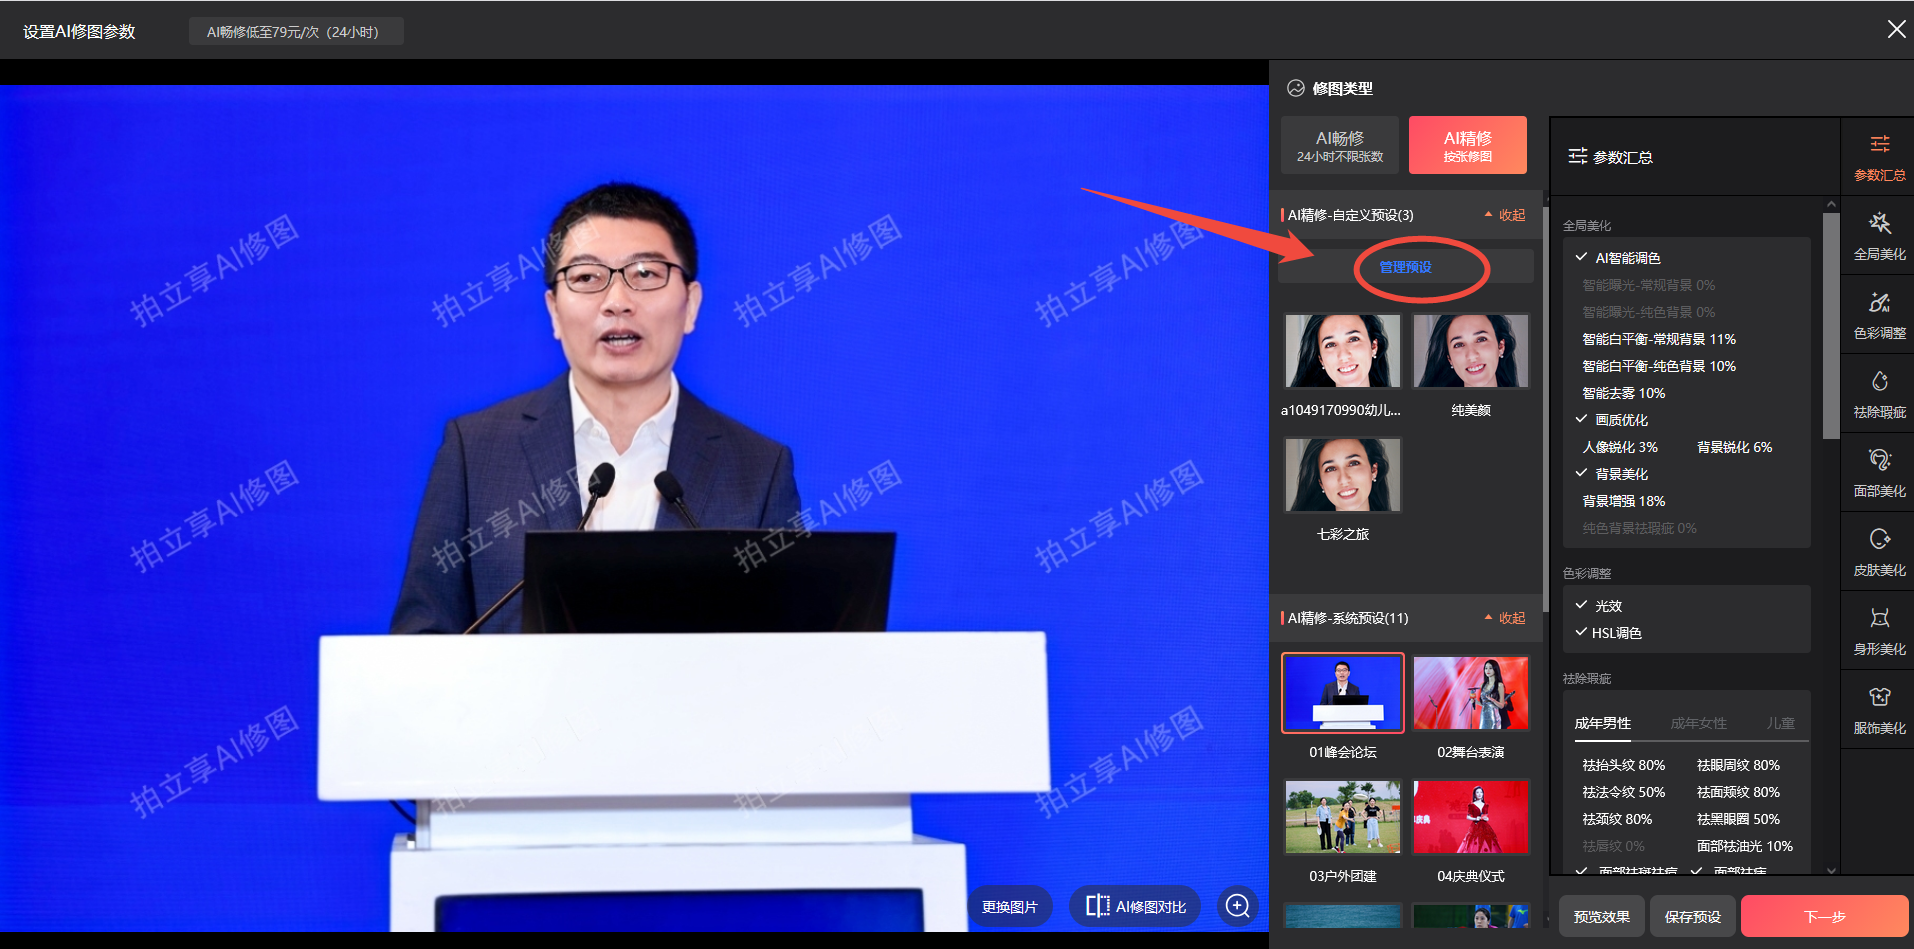Collapse the AI精修-系统预设 section
The width and height of the screenshot is (1914, 949).
click(x=1505, y=618)
